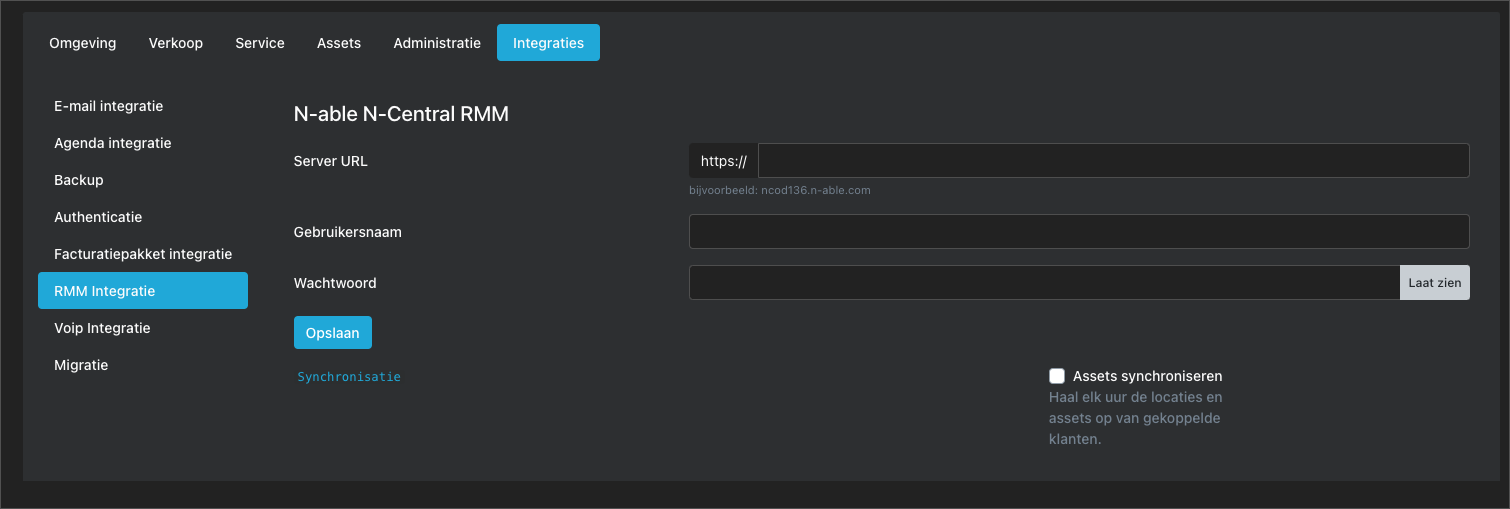This screenshot has width=1510, height=509.
Task: Click the Wachtwoord label
Action: pyautogui.click(x=335, y=283)
